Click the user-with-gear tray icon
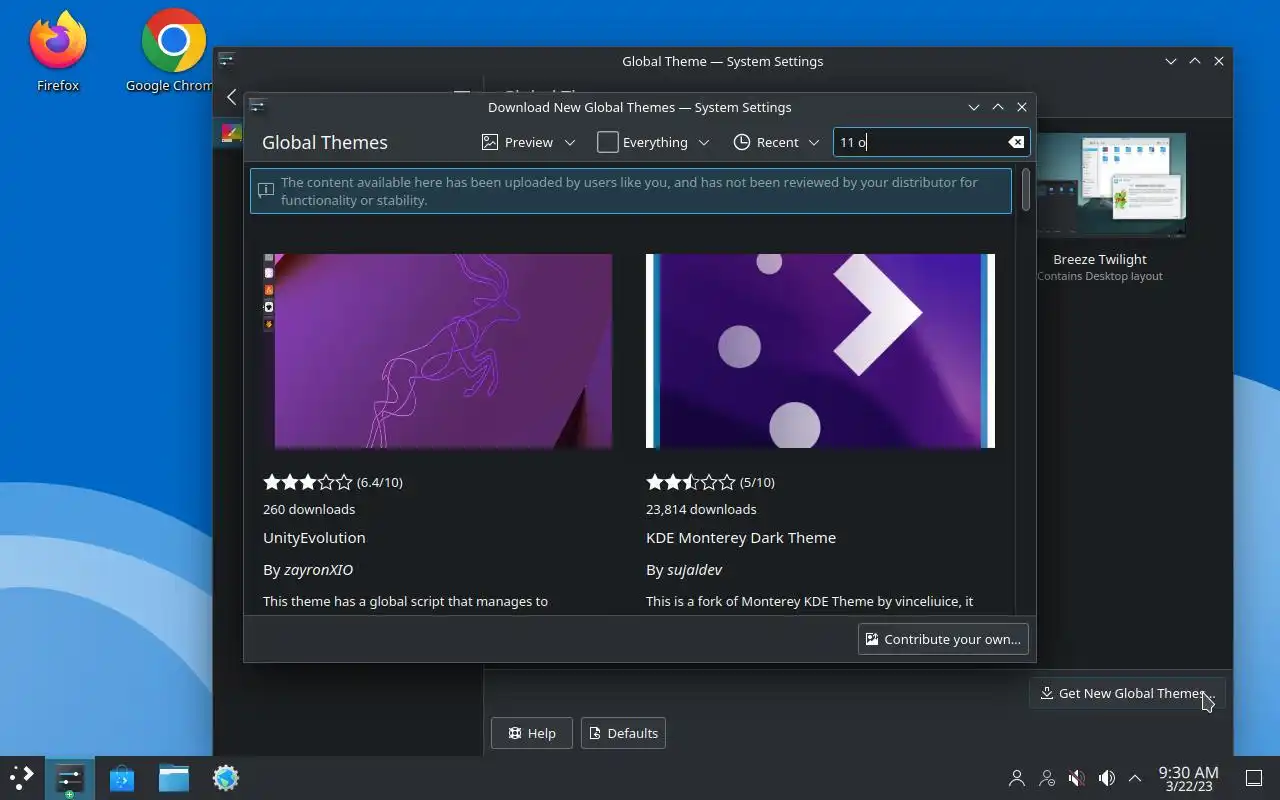Screen dimensions: 1280x800 pos(1047,777)
